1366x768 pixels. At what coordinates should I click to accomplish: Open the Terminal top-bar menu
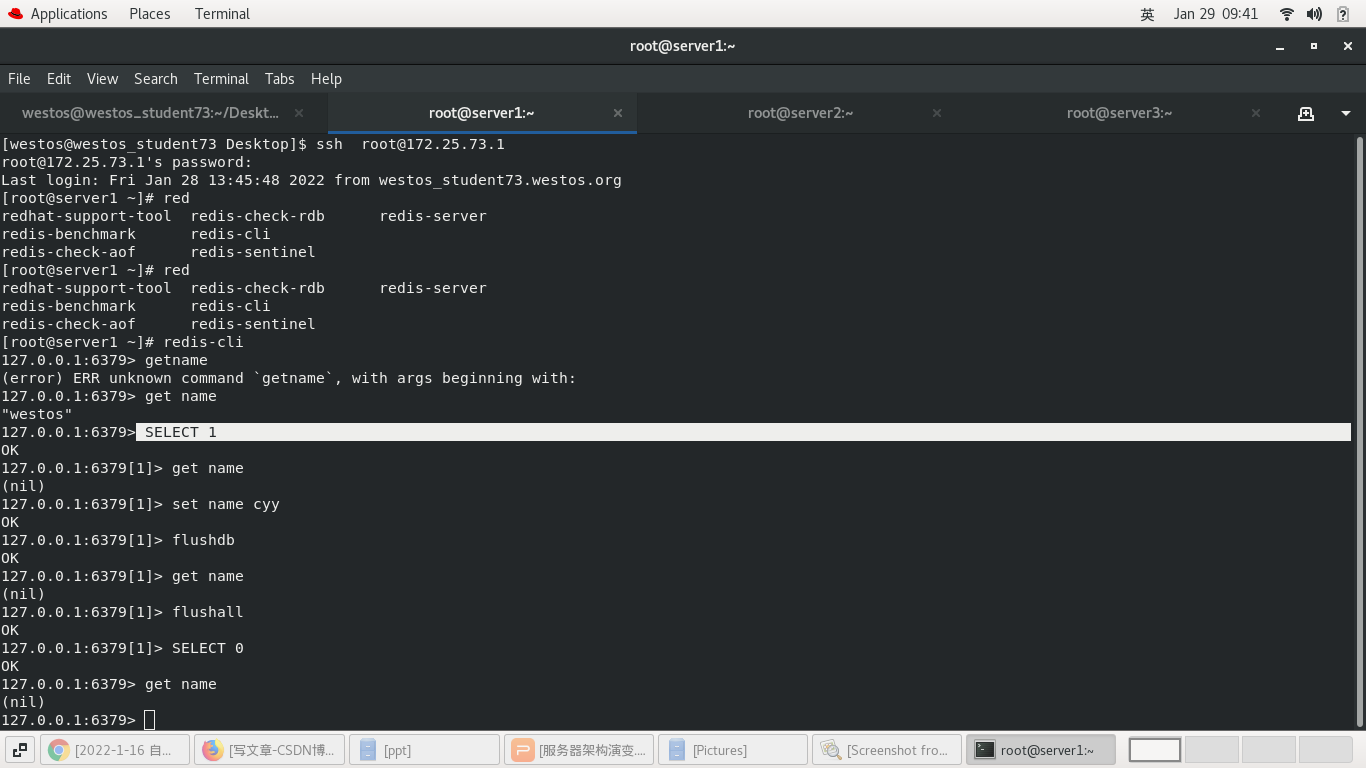tap(222, 14)
